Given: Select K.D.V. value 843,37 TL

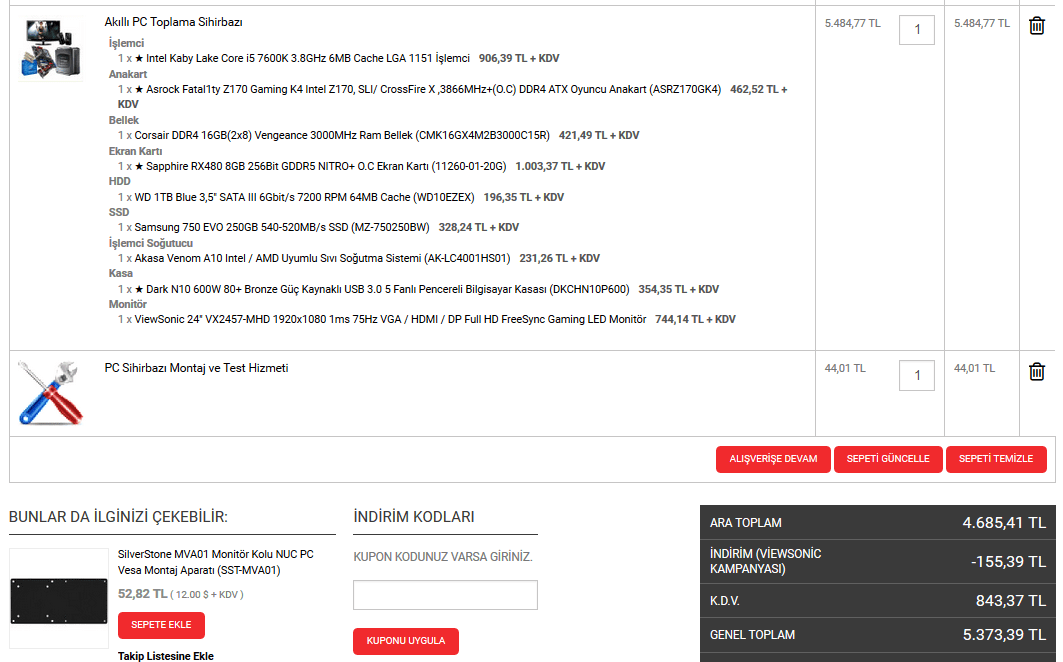Looking at the screenshot, I should (x=1010, y=601).
